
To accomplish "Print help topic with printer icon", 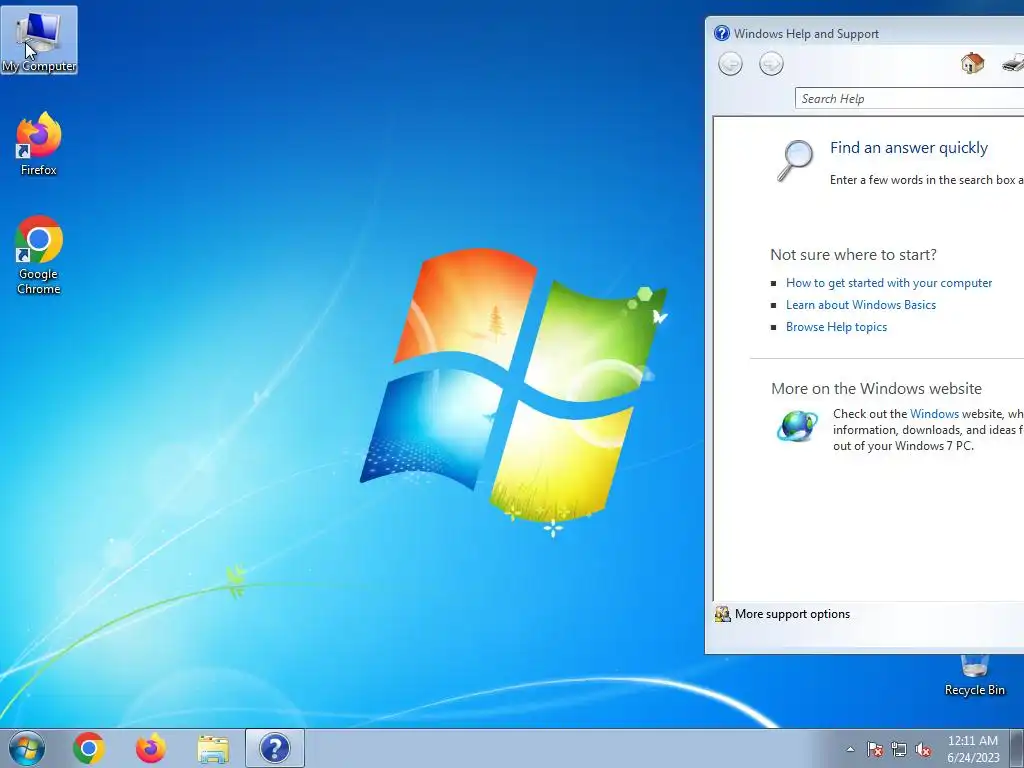I will [1013, 63].
